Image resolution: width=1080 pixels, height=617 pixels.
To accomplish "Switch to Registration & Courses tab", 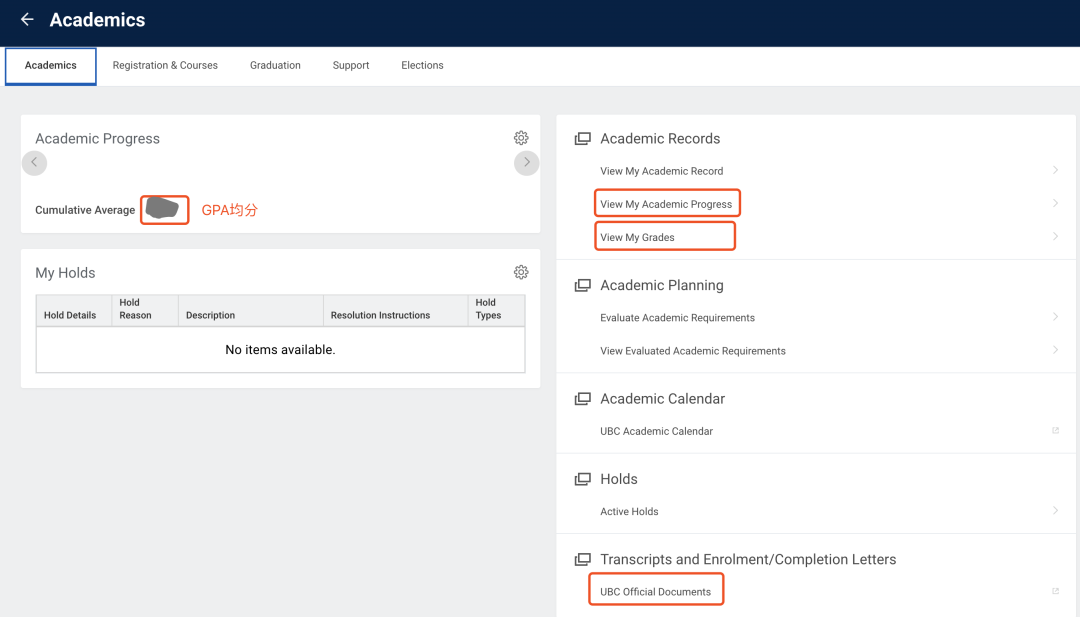I will (x=165, y=66).
